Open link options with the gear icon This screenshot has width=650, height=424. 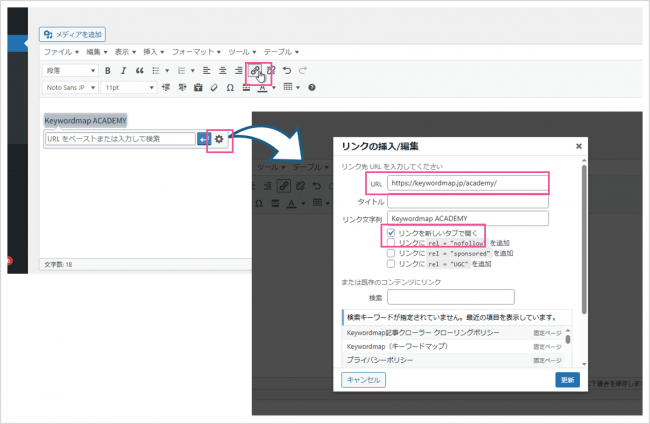(219, 139)
